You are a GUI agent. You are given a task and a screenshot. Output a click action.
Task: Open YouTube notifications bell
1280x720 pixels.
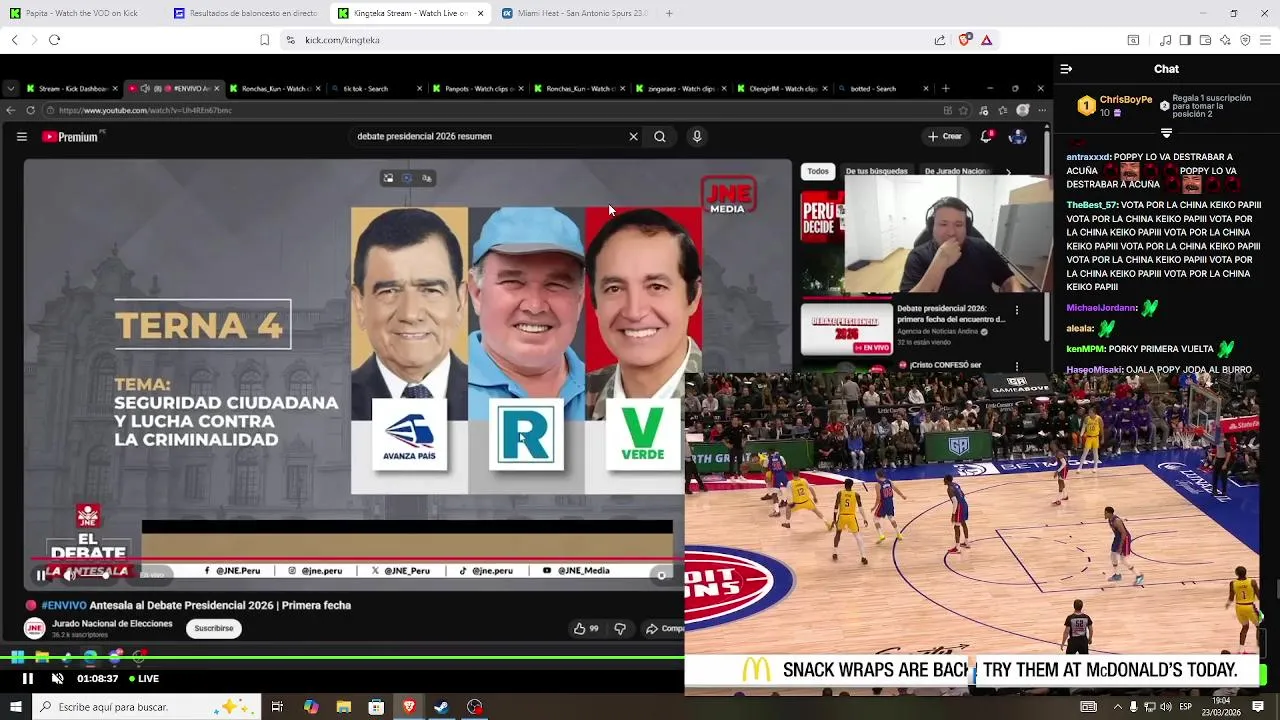click(x=987, y=137)
